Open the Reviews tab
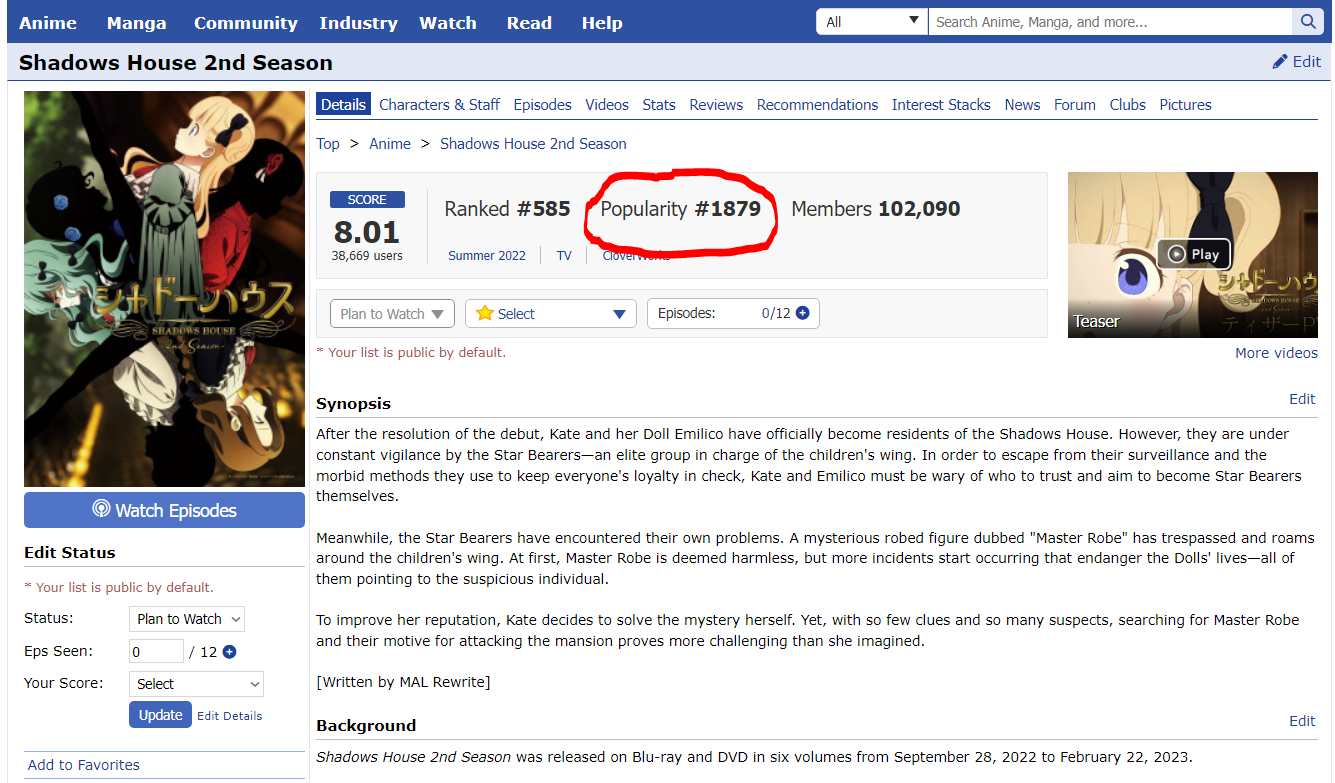This screenshot has width=1335, height=783. pos(716,105)
